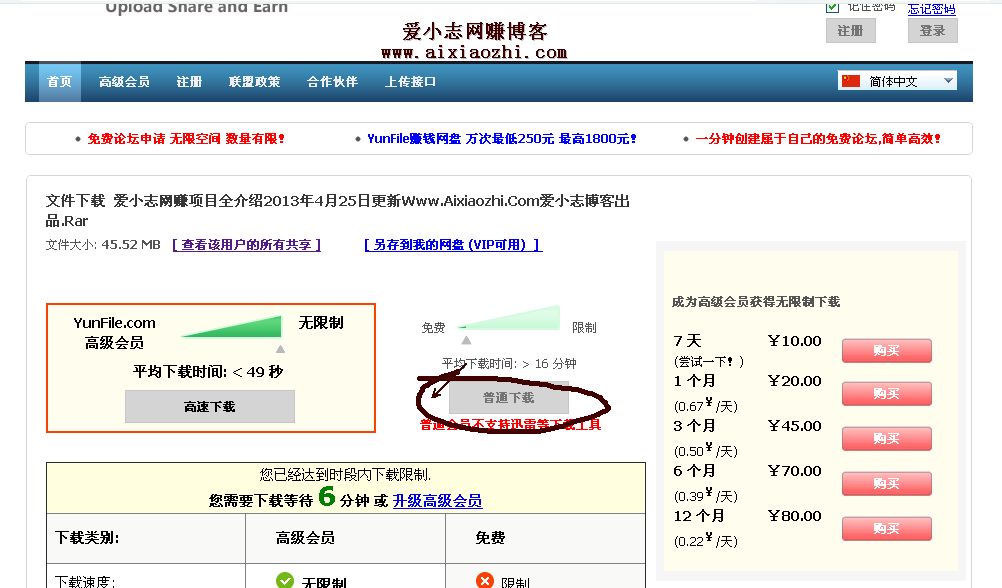The width and height of the screenshot is (1002, 588).
Task: Click the 免费 table column header
Action: pos(545,538)
